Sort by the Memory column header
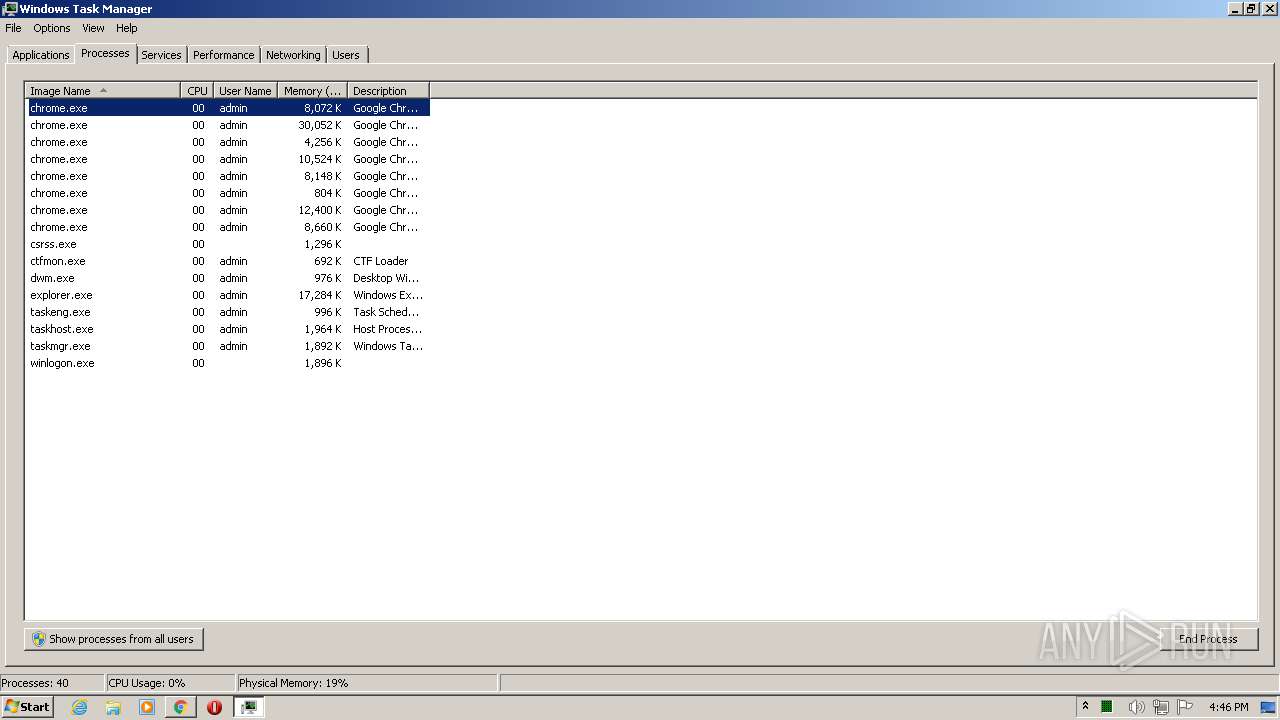The width and height of the screenshot is (1280, 720). point(312,90)
